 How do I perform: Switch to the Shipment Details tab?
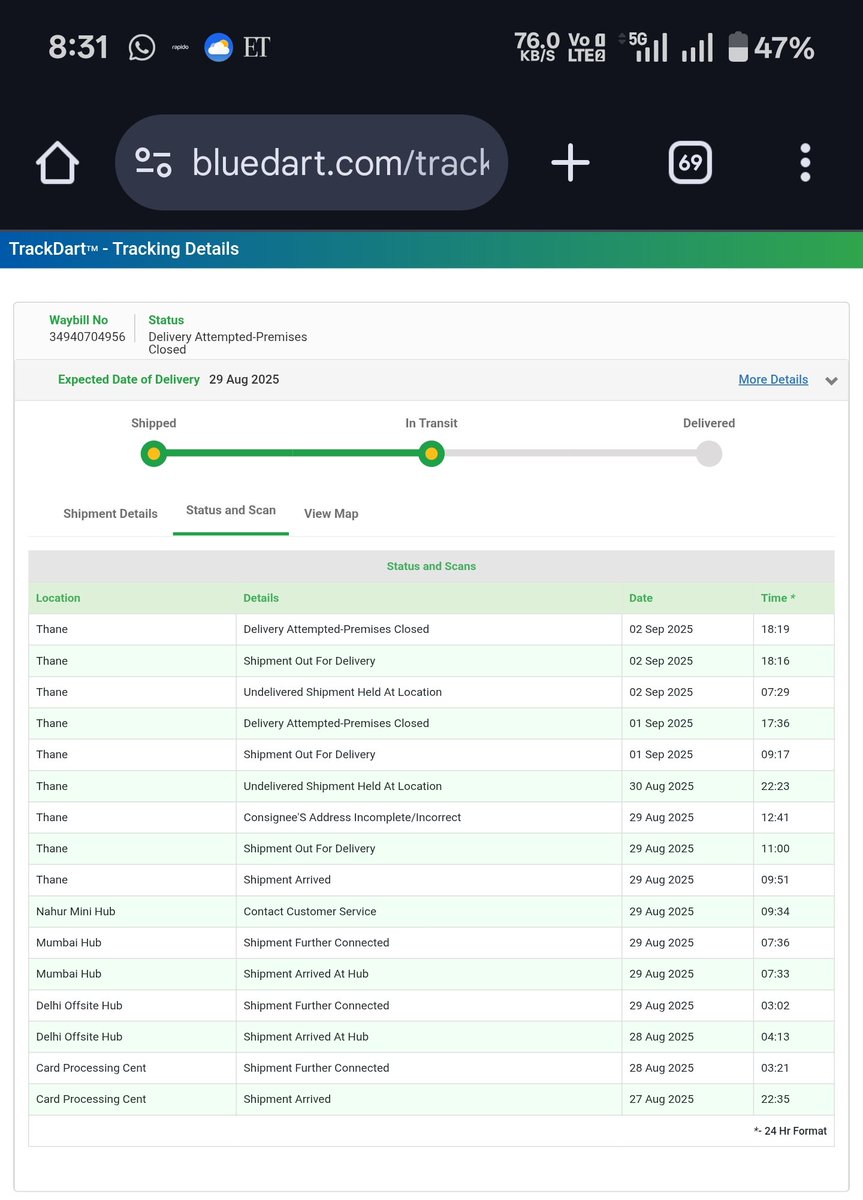click(110, 514)
